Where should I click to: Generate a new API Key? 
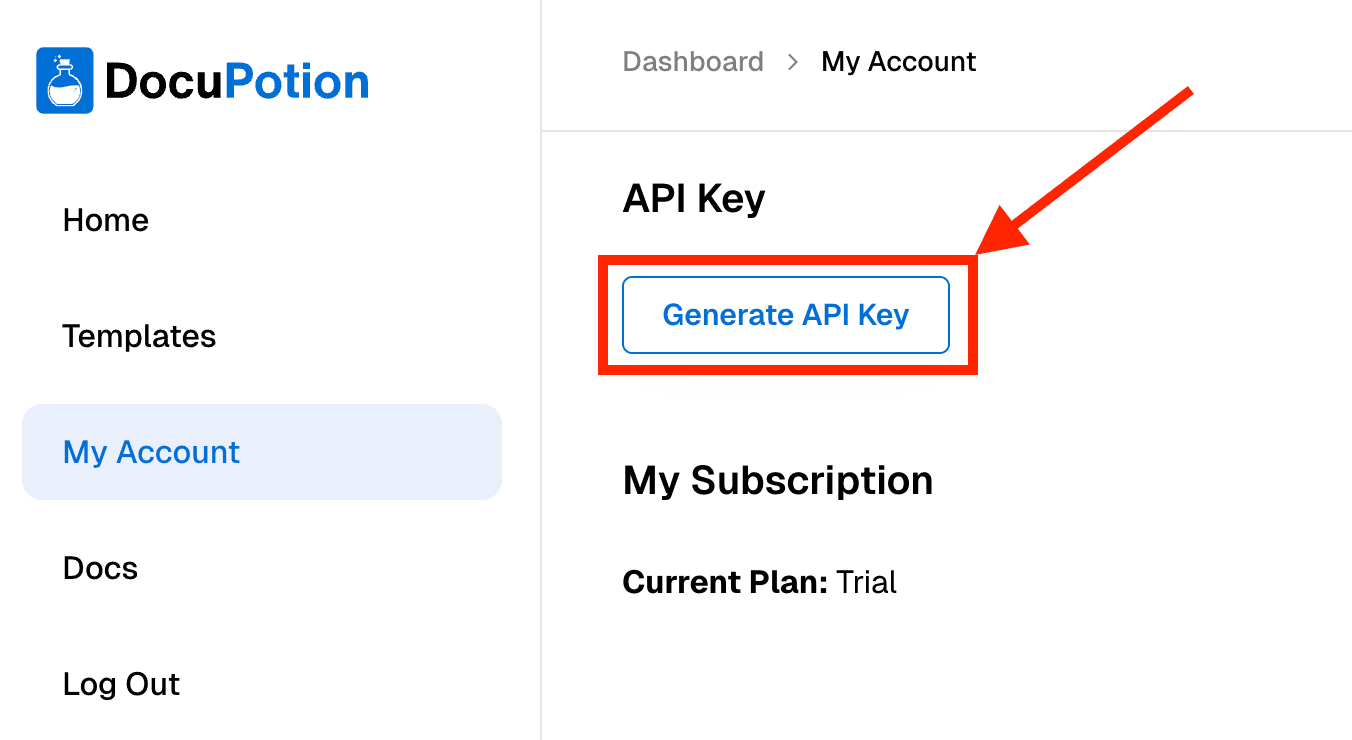785,315
